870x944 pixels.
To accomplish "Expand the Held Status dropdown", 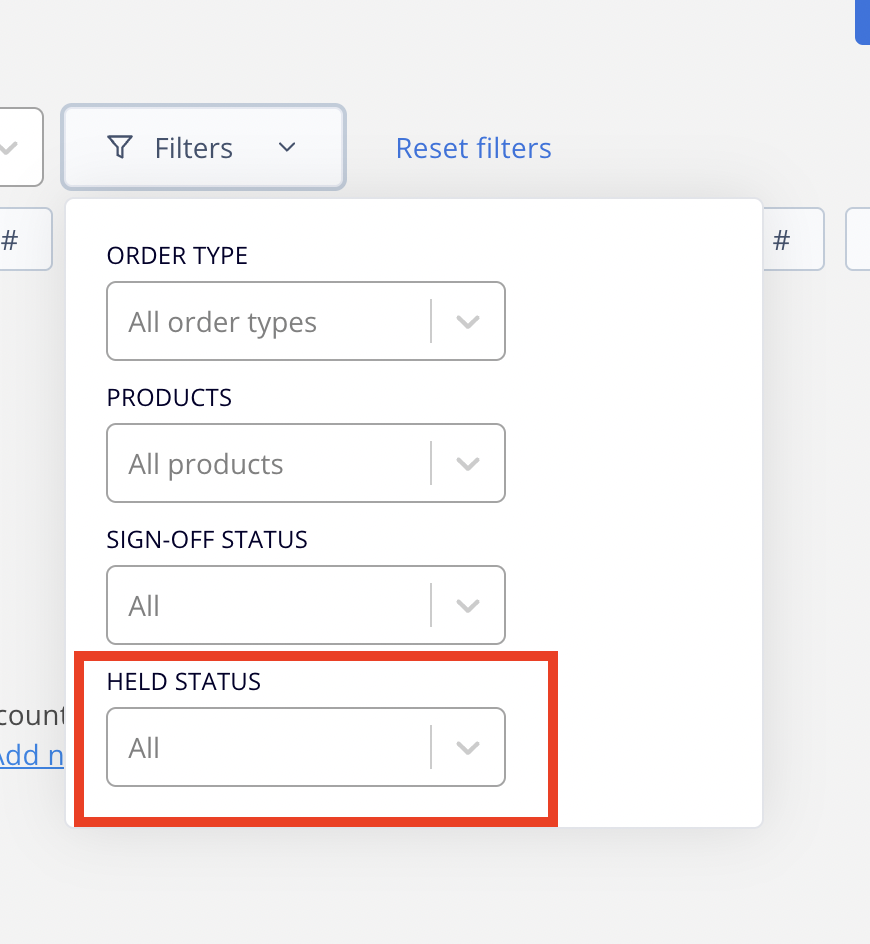I will pyautogui.click(x=306, y=748).
